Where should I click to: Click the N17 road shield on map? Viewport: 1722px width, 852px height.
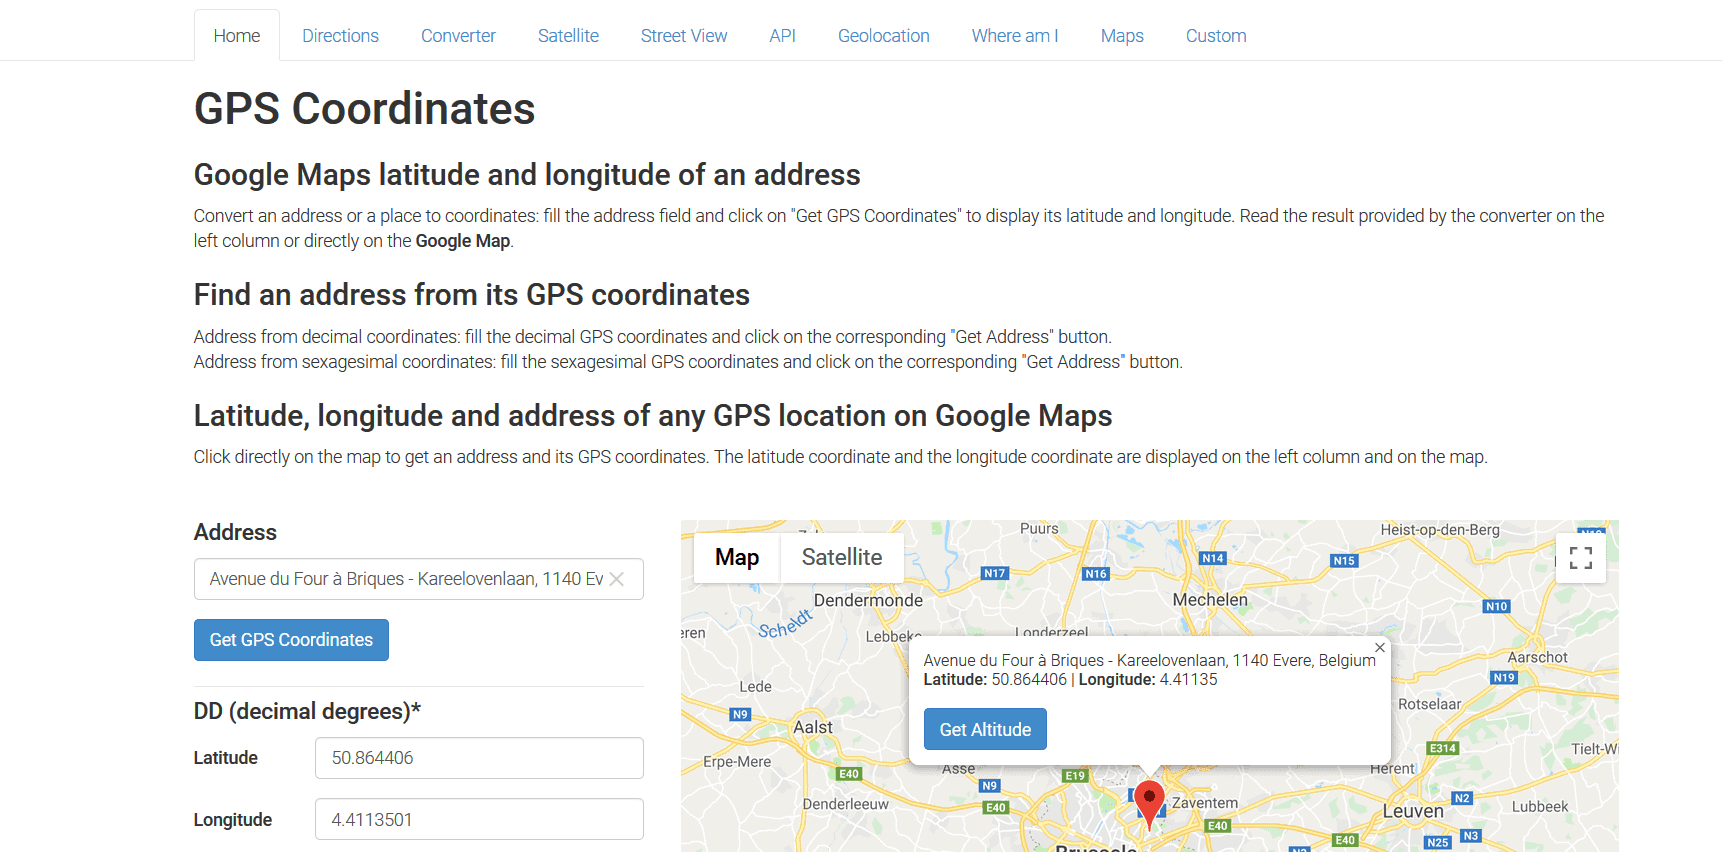click(x=995, y=573)
